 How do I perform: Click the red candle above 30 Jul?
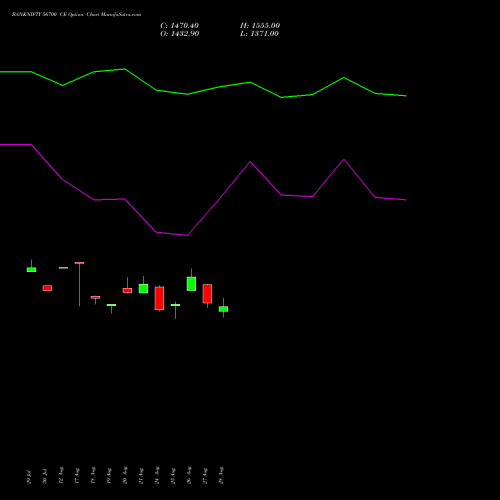click(x=47, y=288)
